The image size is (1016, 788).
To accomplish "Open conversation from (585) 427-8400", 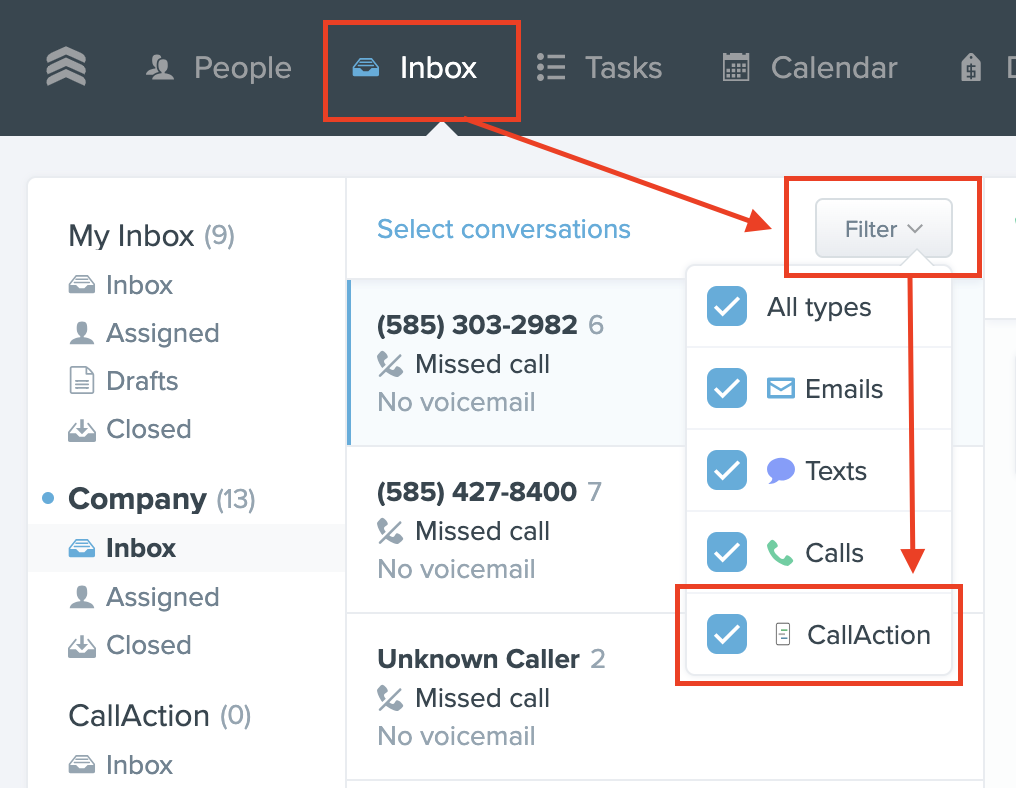I will click(517, 529).
